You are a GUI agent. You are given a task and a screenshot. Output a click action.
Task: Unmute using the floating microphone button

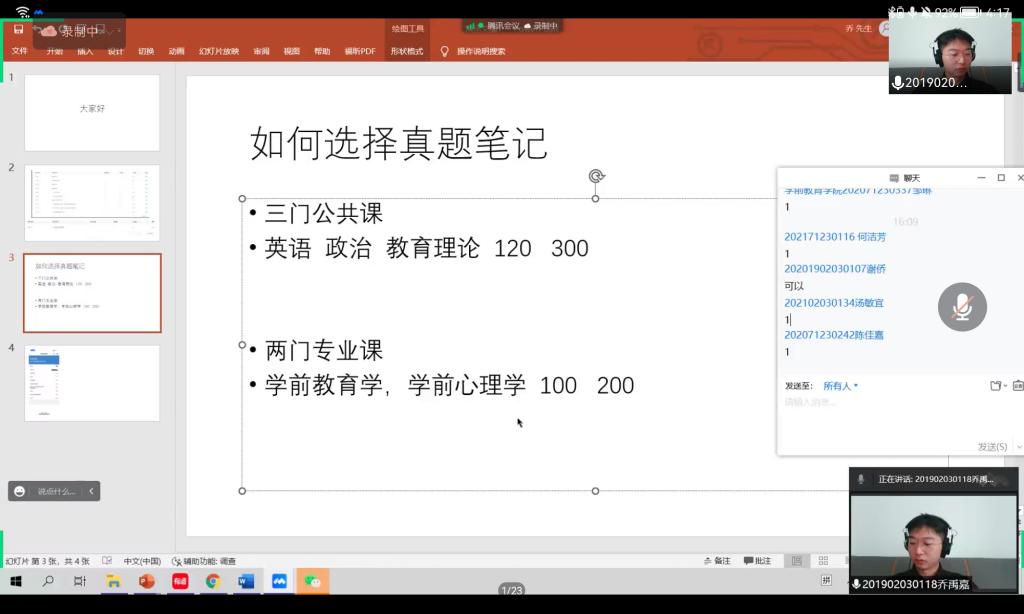[962, 307]
